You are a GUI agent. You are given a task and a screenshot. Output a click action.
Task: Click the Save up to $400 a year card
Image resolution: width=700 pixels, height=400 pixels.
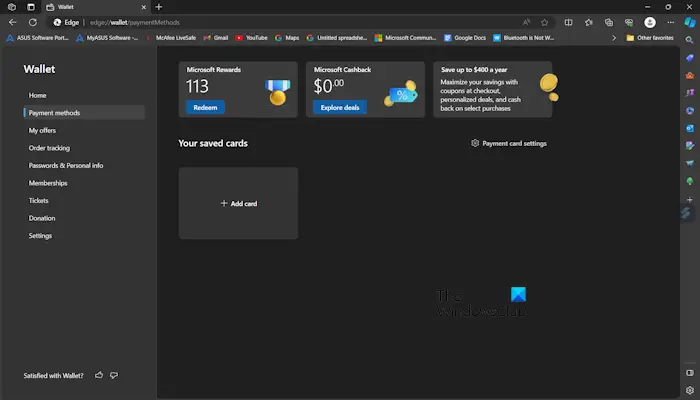click(x=493, y=89)
